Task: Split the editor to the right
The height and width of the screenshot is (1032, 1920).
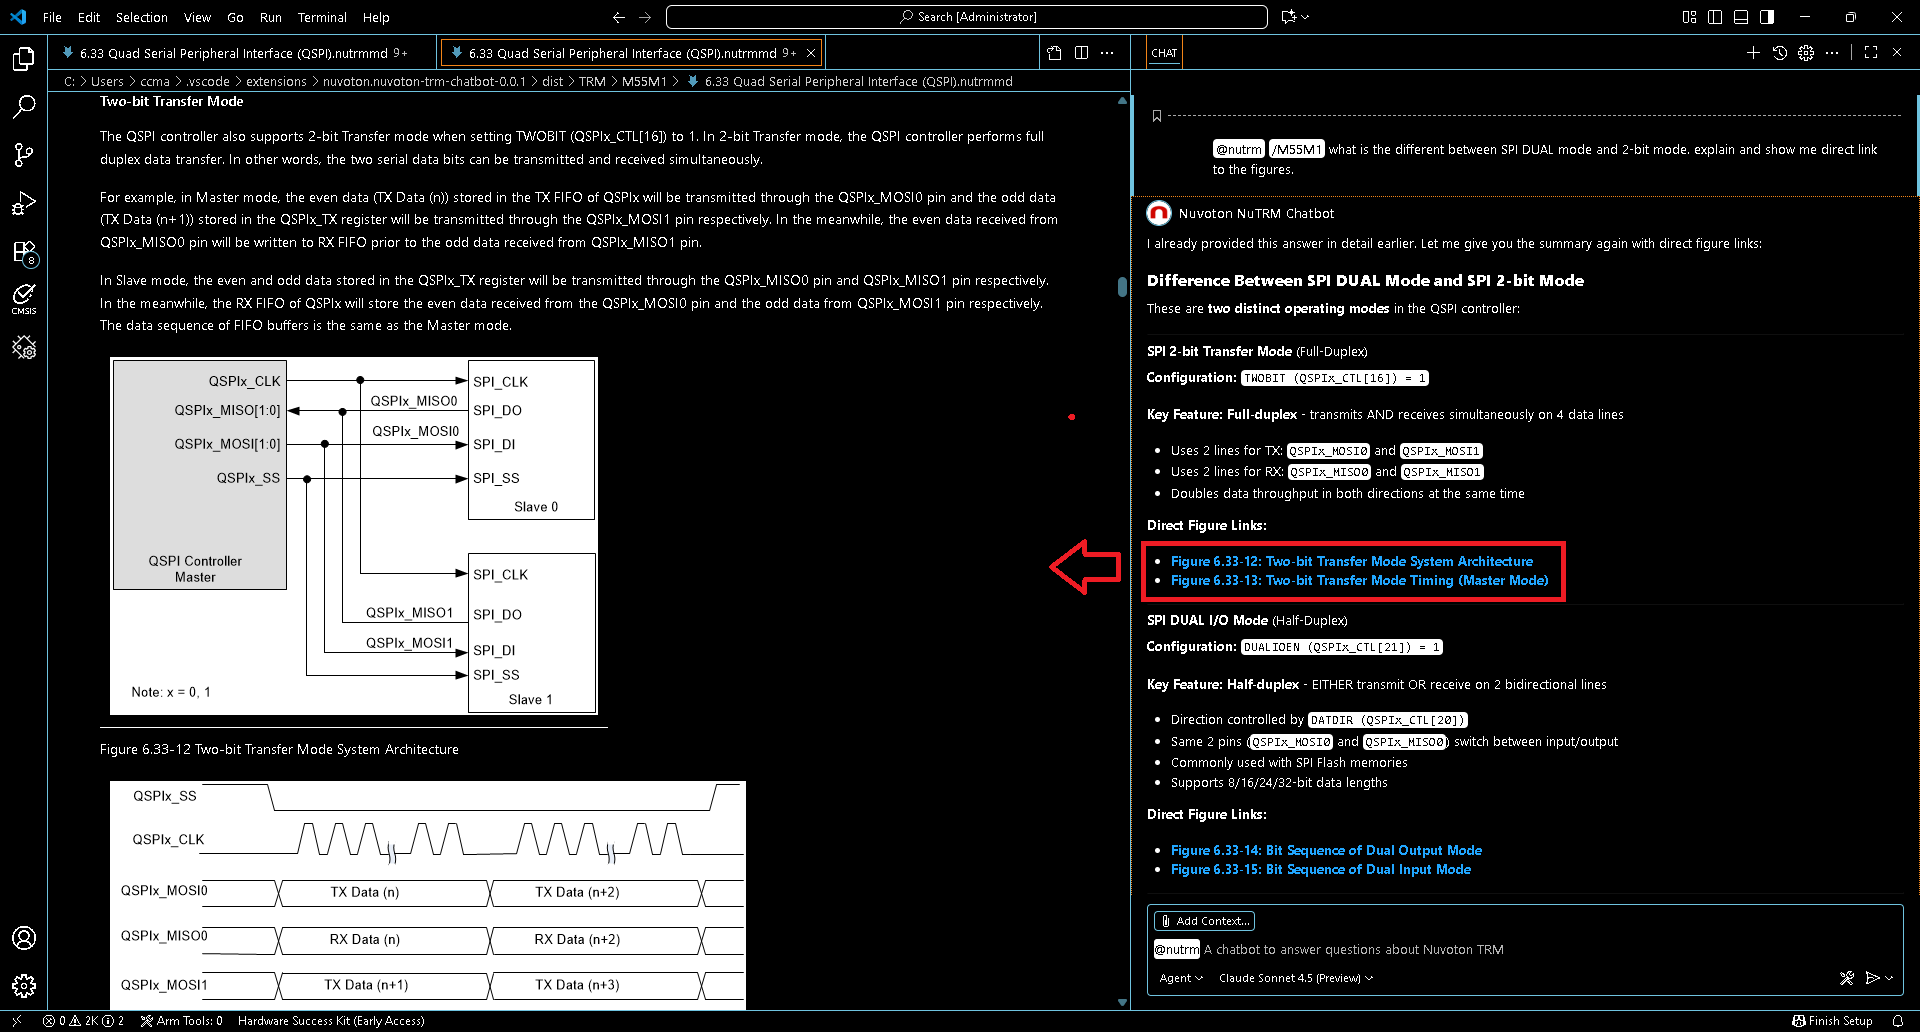Action: point(1081,53)
